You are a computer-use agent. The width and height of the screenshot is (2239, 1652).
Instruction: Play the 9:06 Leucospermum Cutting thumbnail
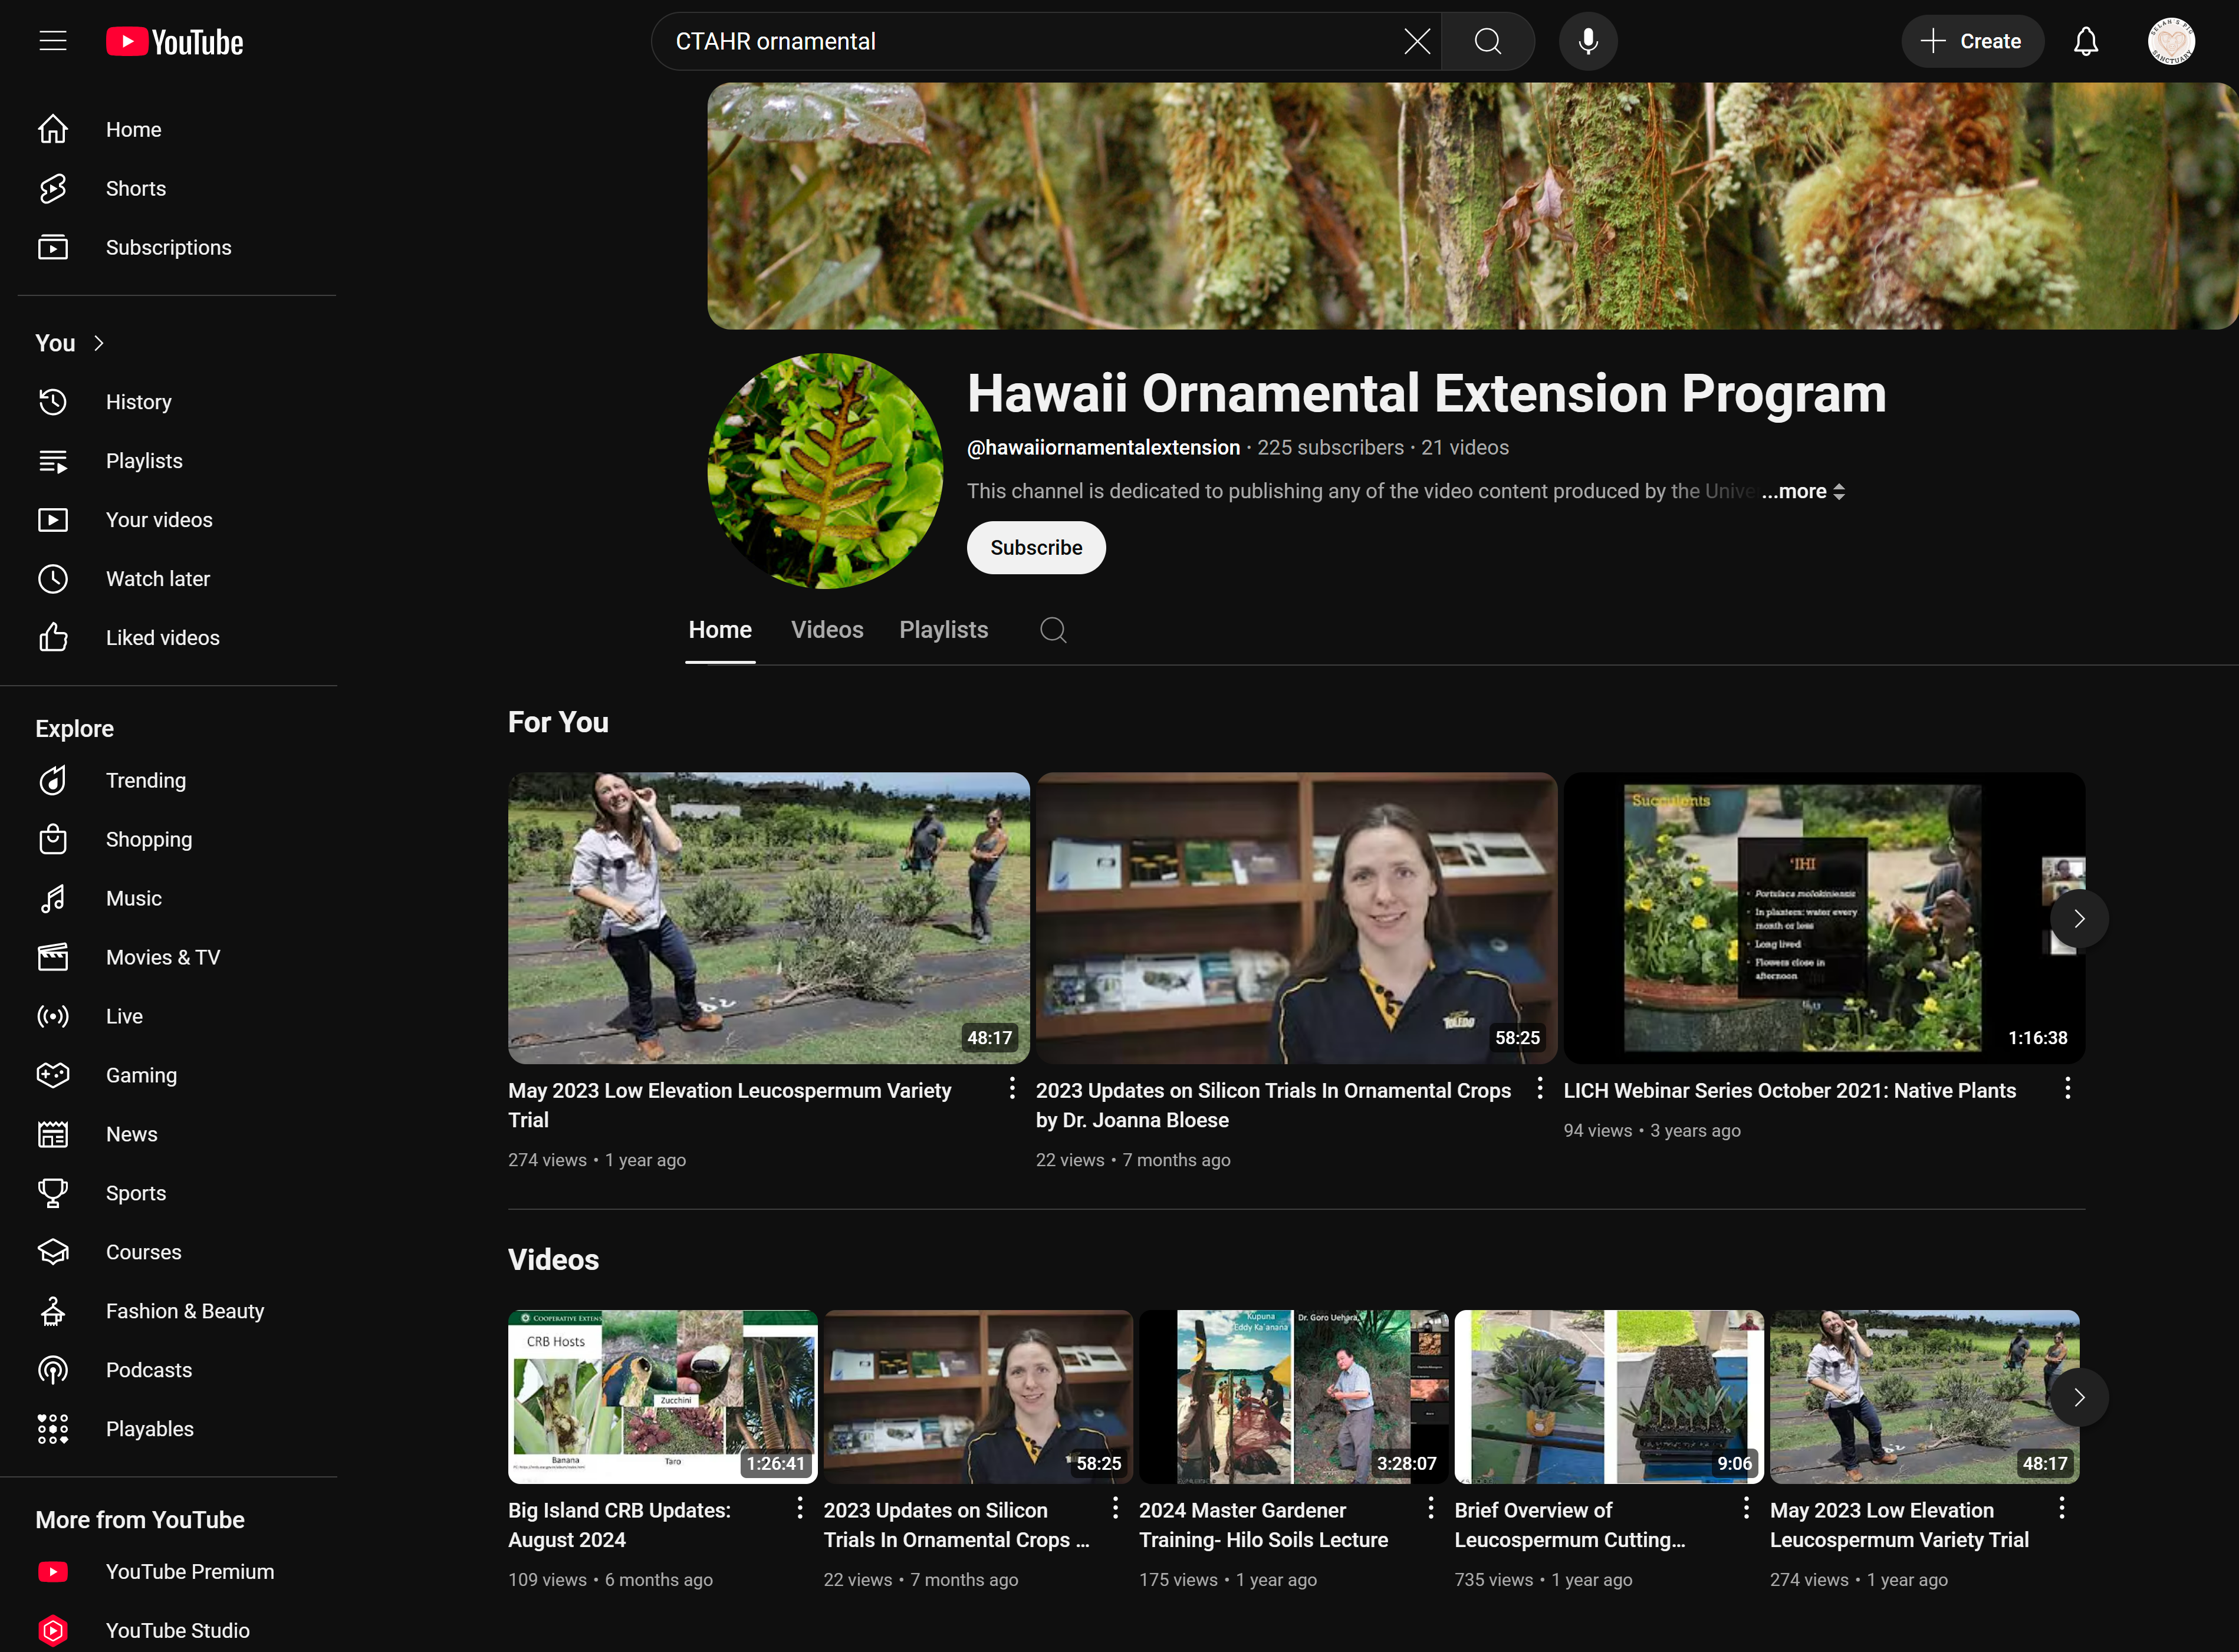[1609, 1397]
